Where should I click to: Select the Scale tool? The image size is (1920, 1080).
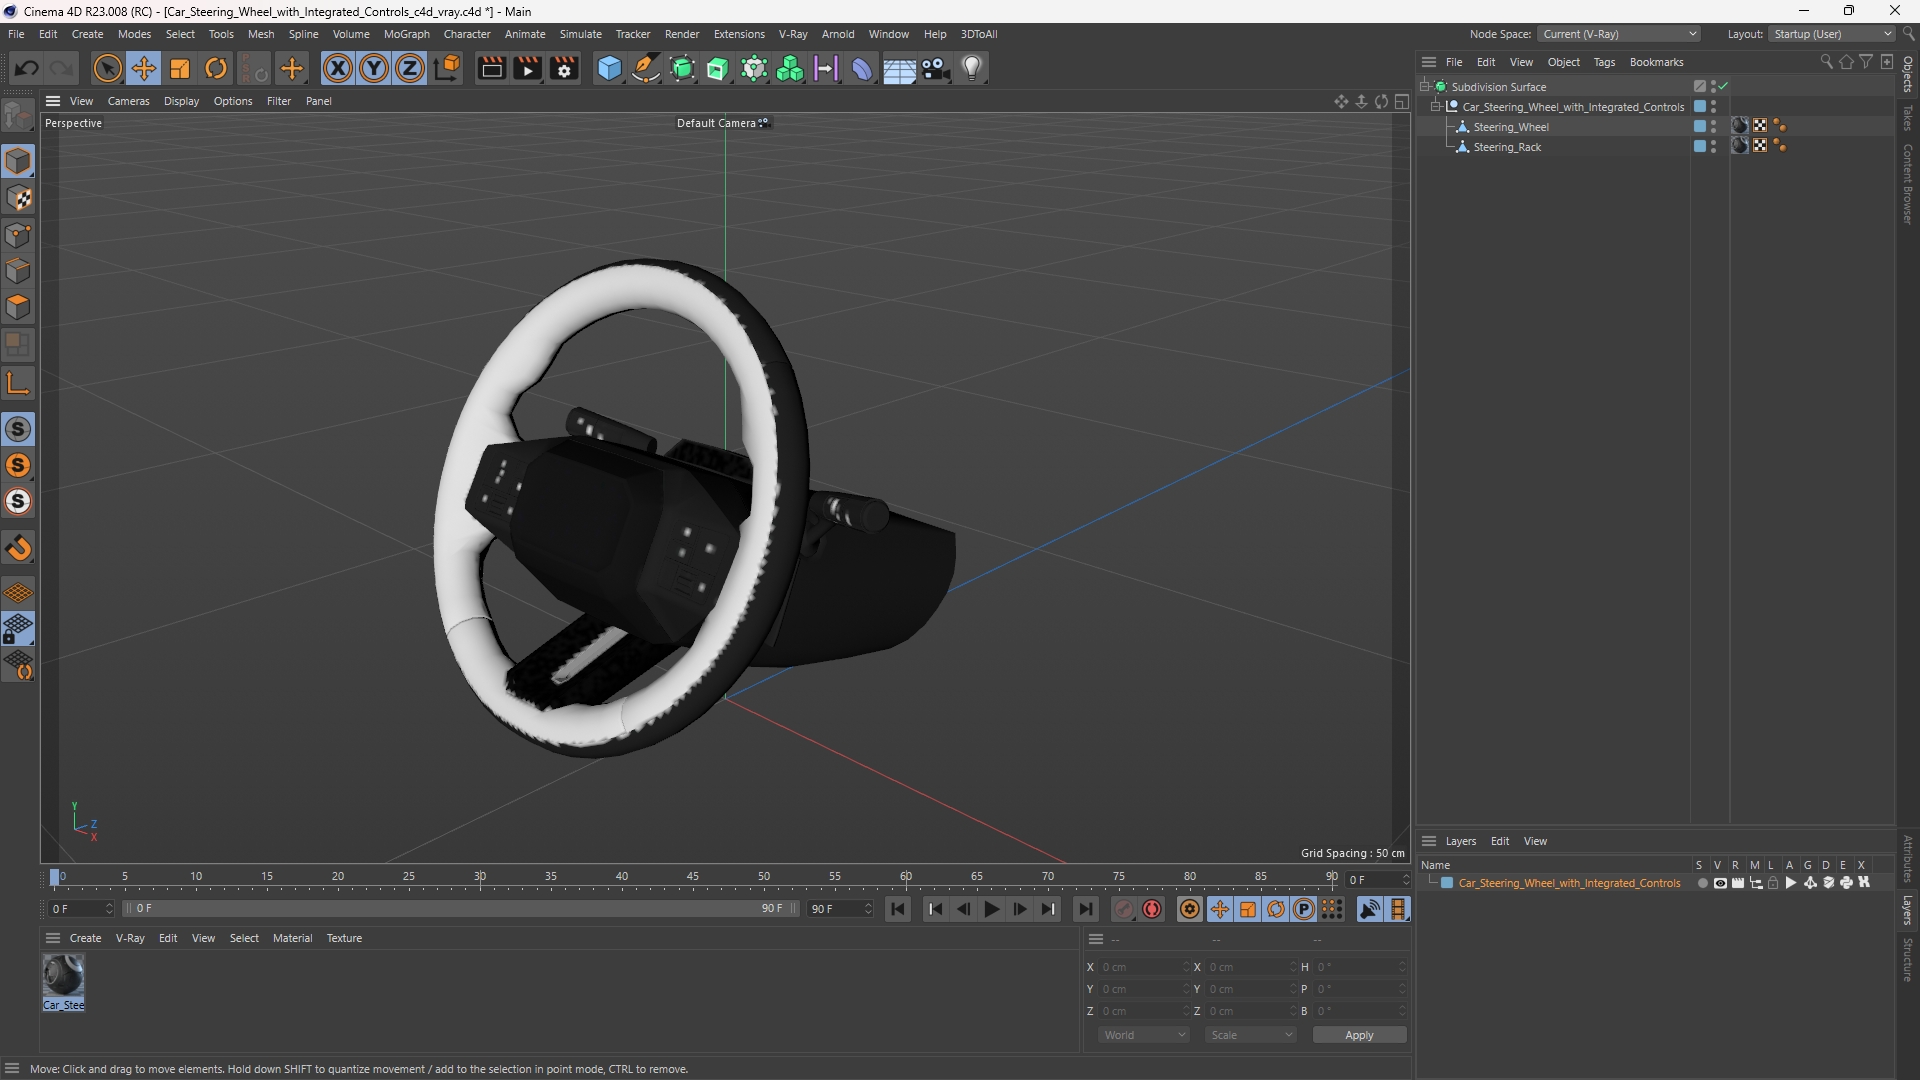(180, 68)
